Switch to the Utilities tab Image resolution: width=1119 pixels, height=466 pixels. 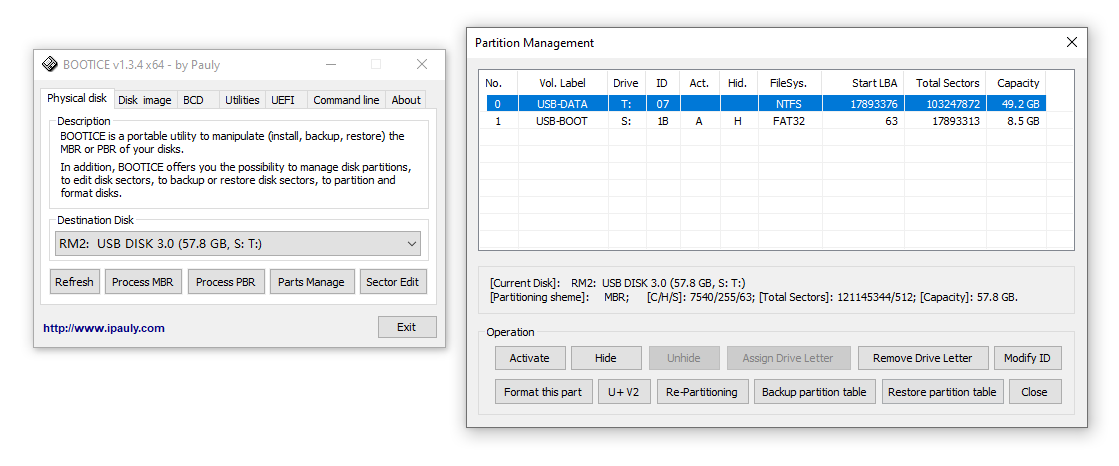click(243, 100)
